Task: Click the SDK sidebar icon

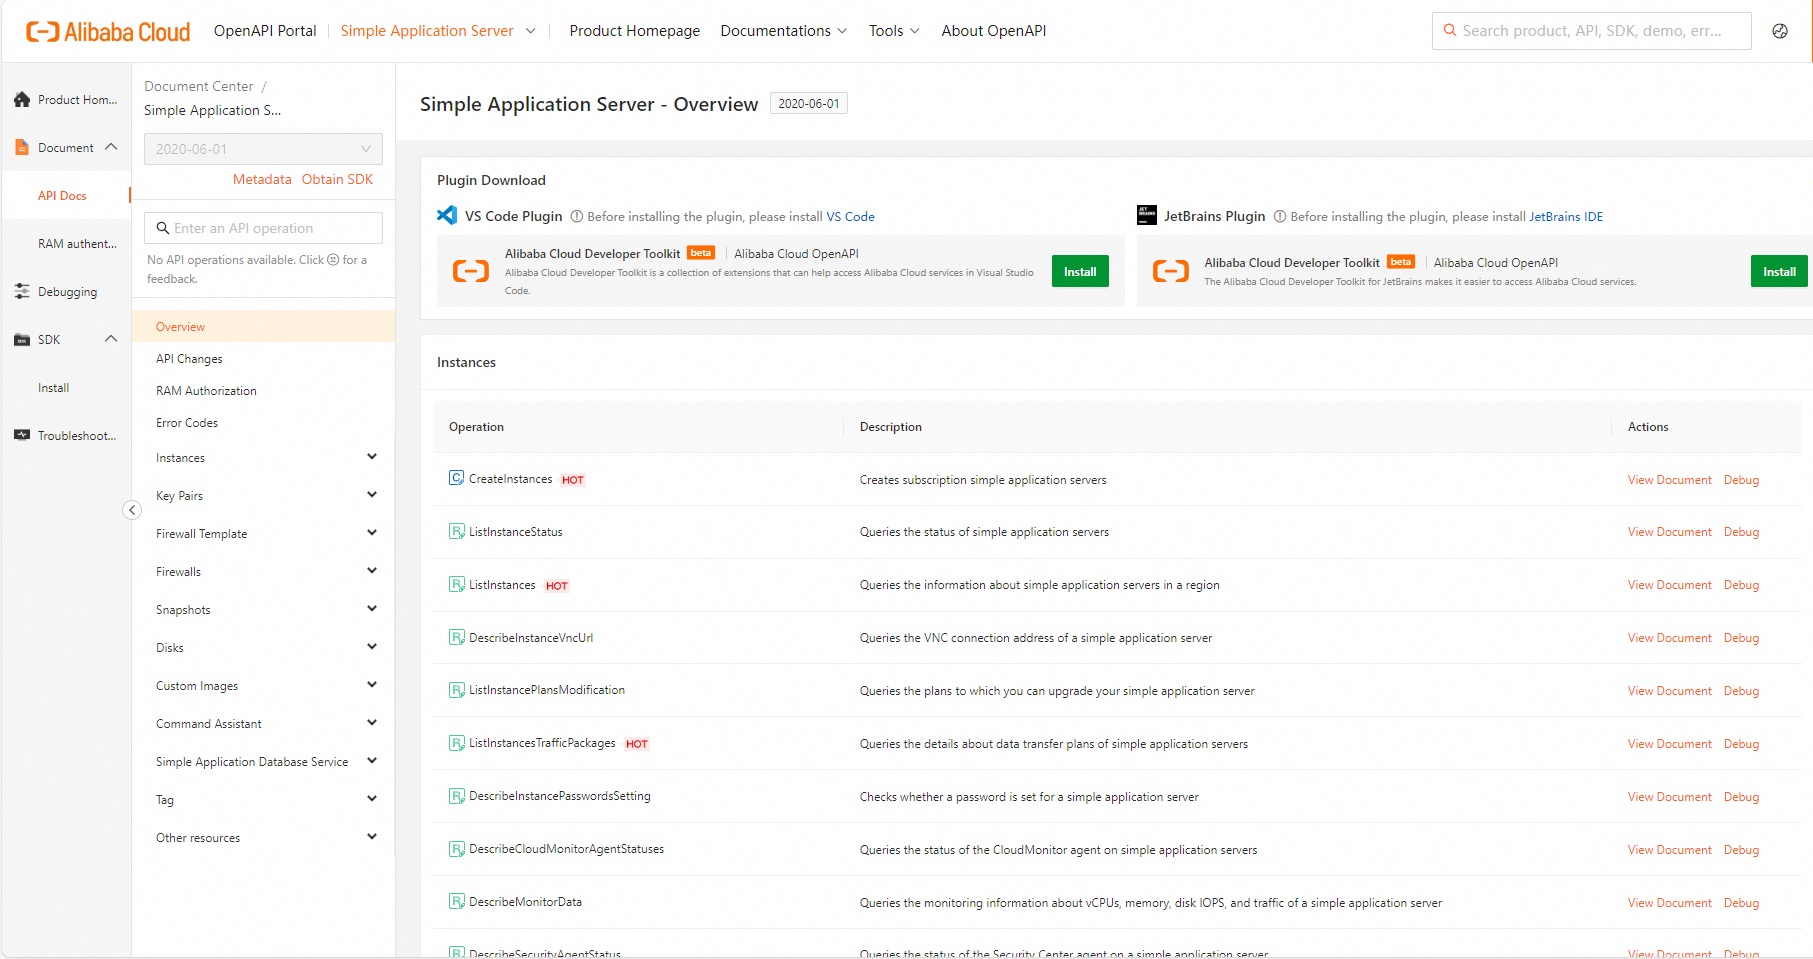Action: click(22, 340)
